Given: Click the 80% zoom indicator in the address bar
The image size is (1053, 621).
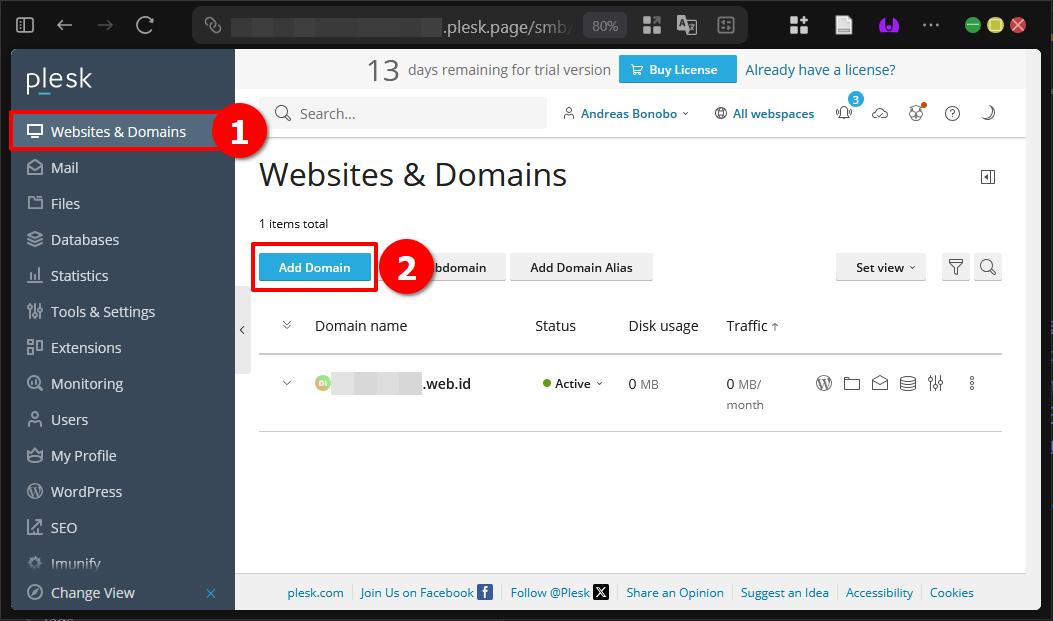Looking at the screenshot, I should pyautogui.click(x=604, y=26).
